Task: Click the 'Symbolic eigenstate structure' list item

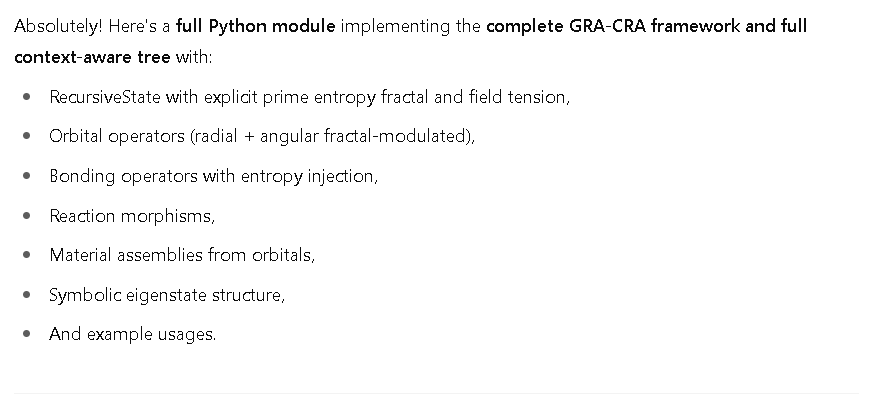Action: point(167,295)
